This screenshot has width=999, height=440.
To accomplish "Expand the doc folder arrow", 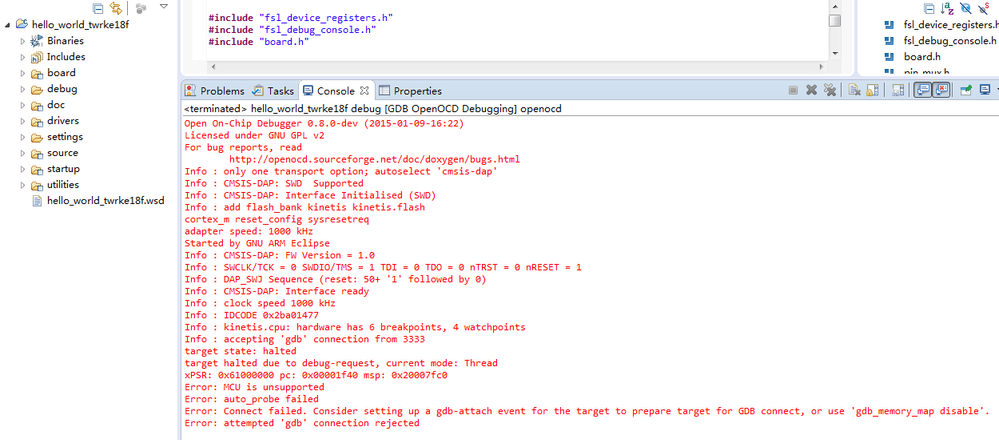I will (22, 105).
